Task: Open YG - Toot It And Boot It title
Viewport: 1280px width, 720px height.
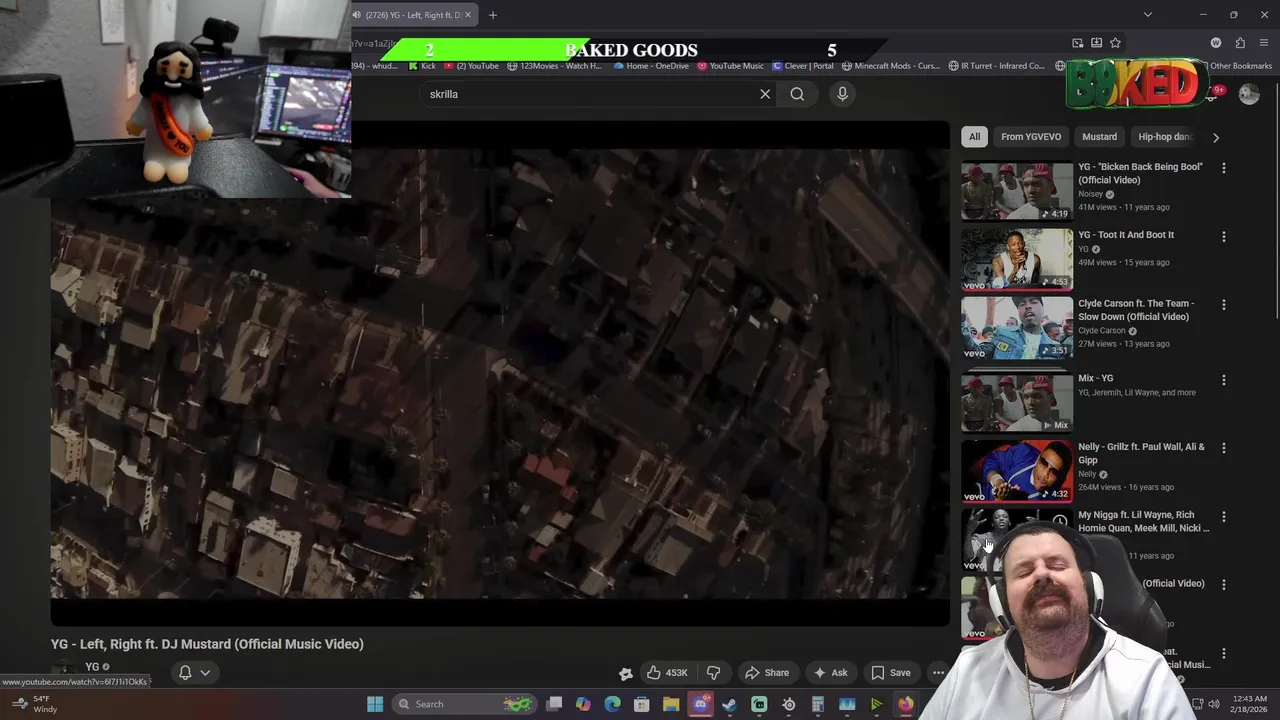Action: pos(1126,235)
